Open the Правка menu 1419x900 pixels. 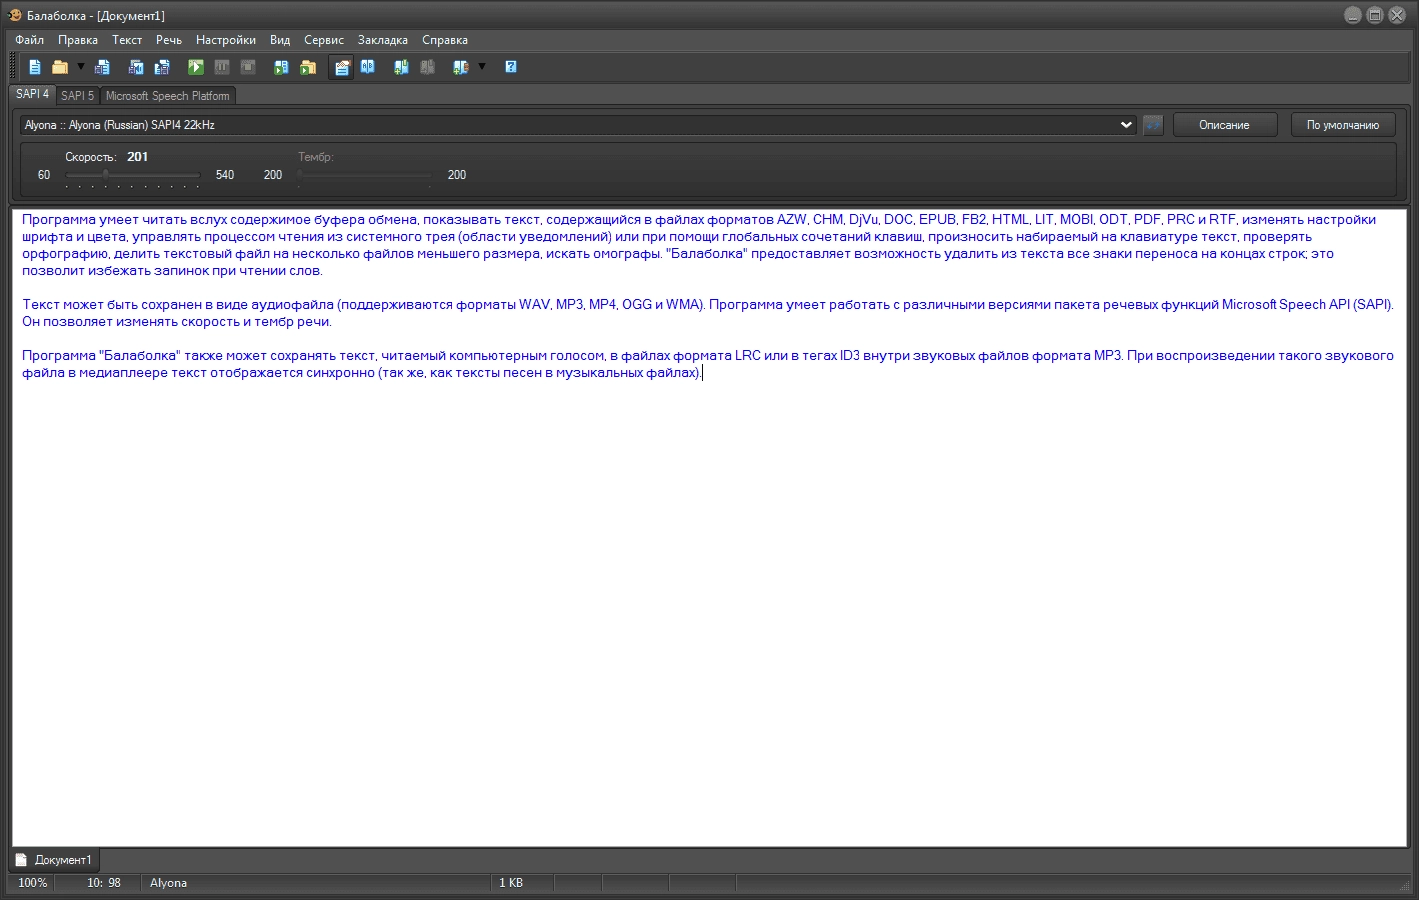pos(78,40)
